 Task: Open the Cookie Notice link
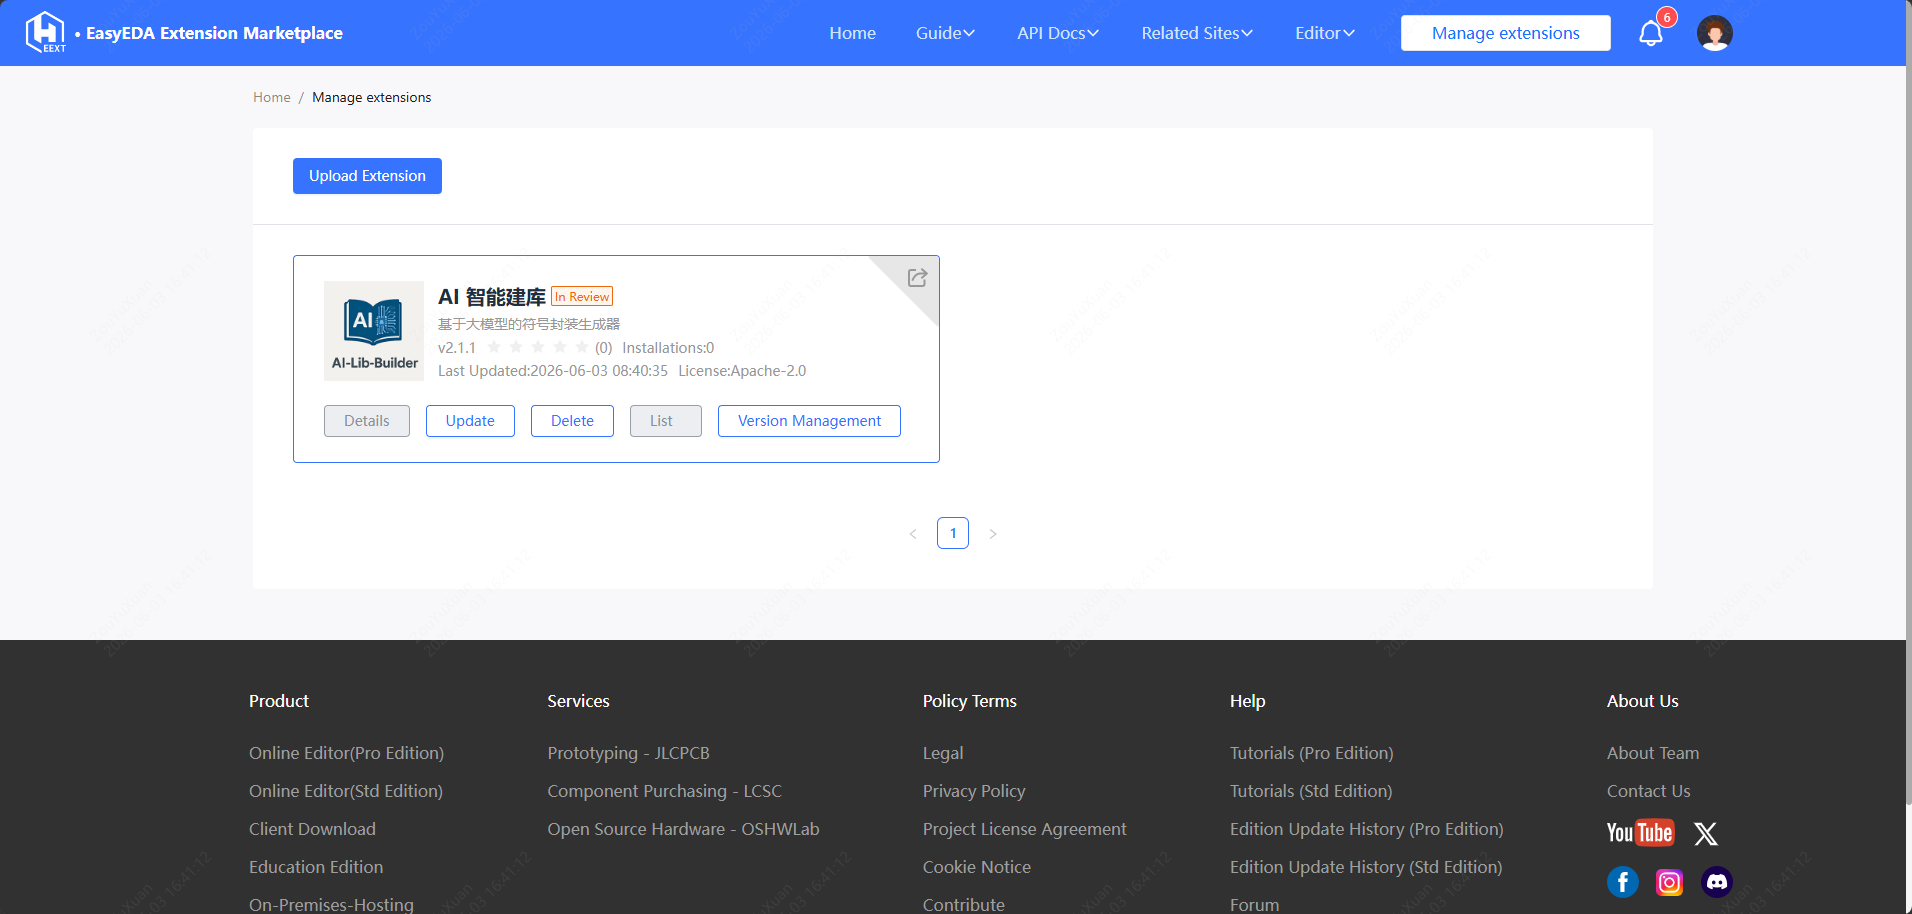[977, 867]
